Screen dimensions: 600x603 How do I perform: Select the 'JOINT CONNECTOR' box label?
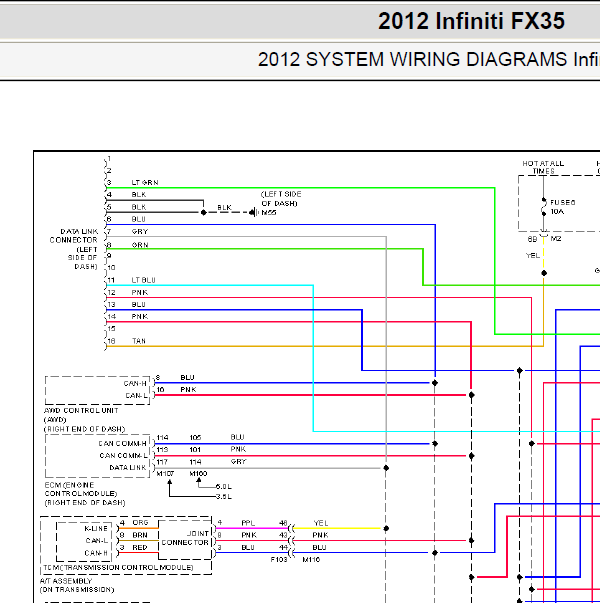click(x=185, y=538)
